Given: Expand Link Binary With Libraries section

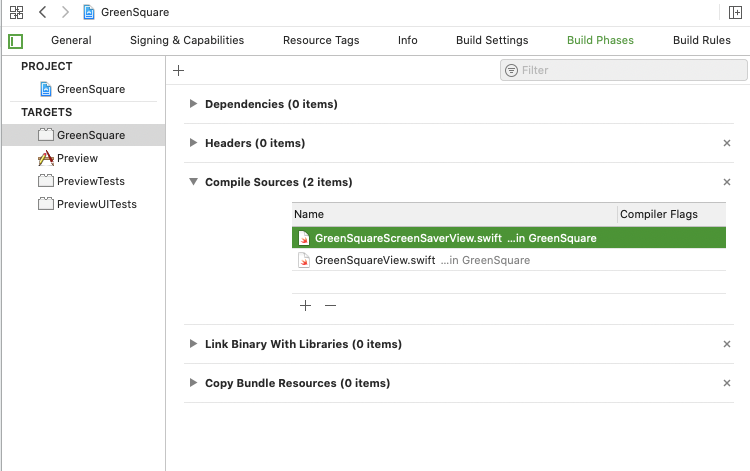Looking at the screenshot, I should click(193, 344).
